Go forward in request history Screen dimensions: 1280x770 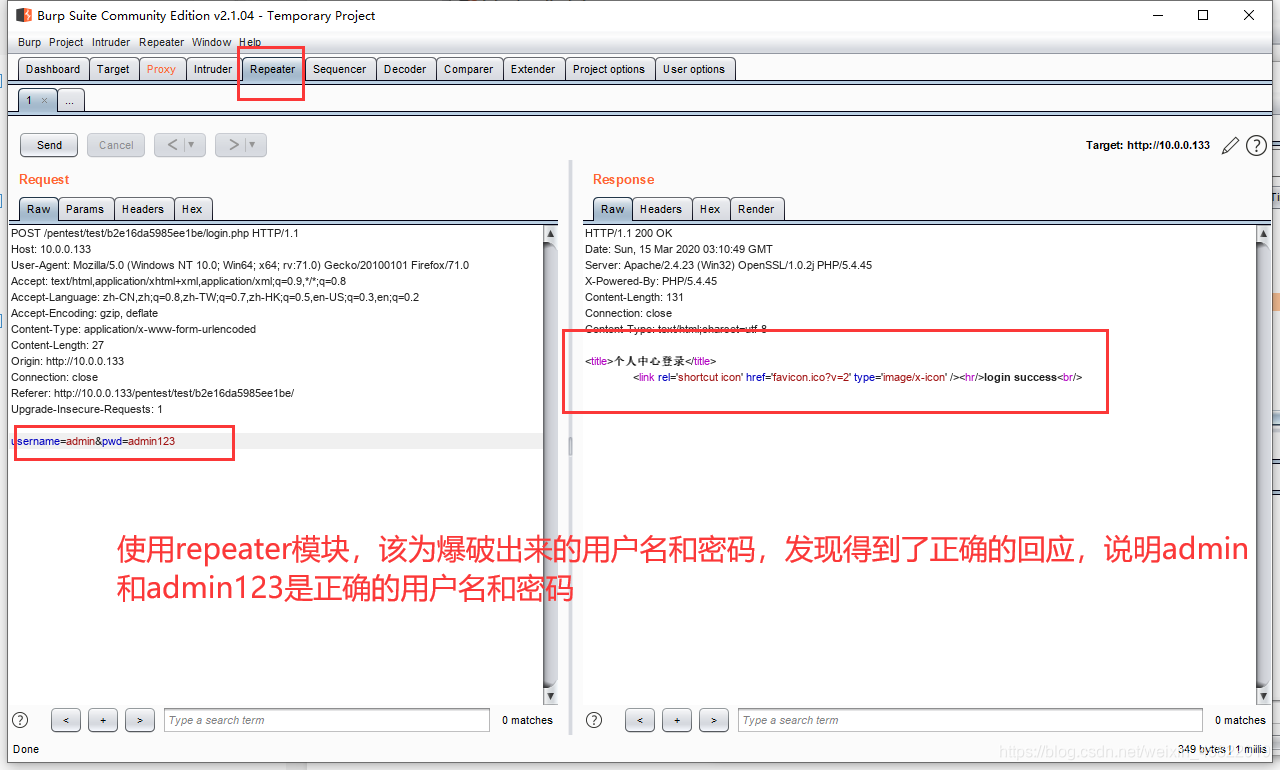(232, 145)
